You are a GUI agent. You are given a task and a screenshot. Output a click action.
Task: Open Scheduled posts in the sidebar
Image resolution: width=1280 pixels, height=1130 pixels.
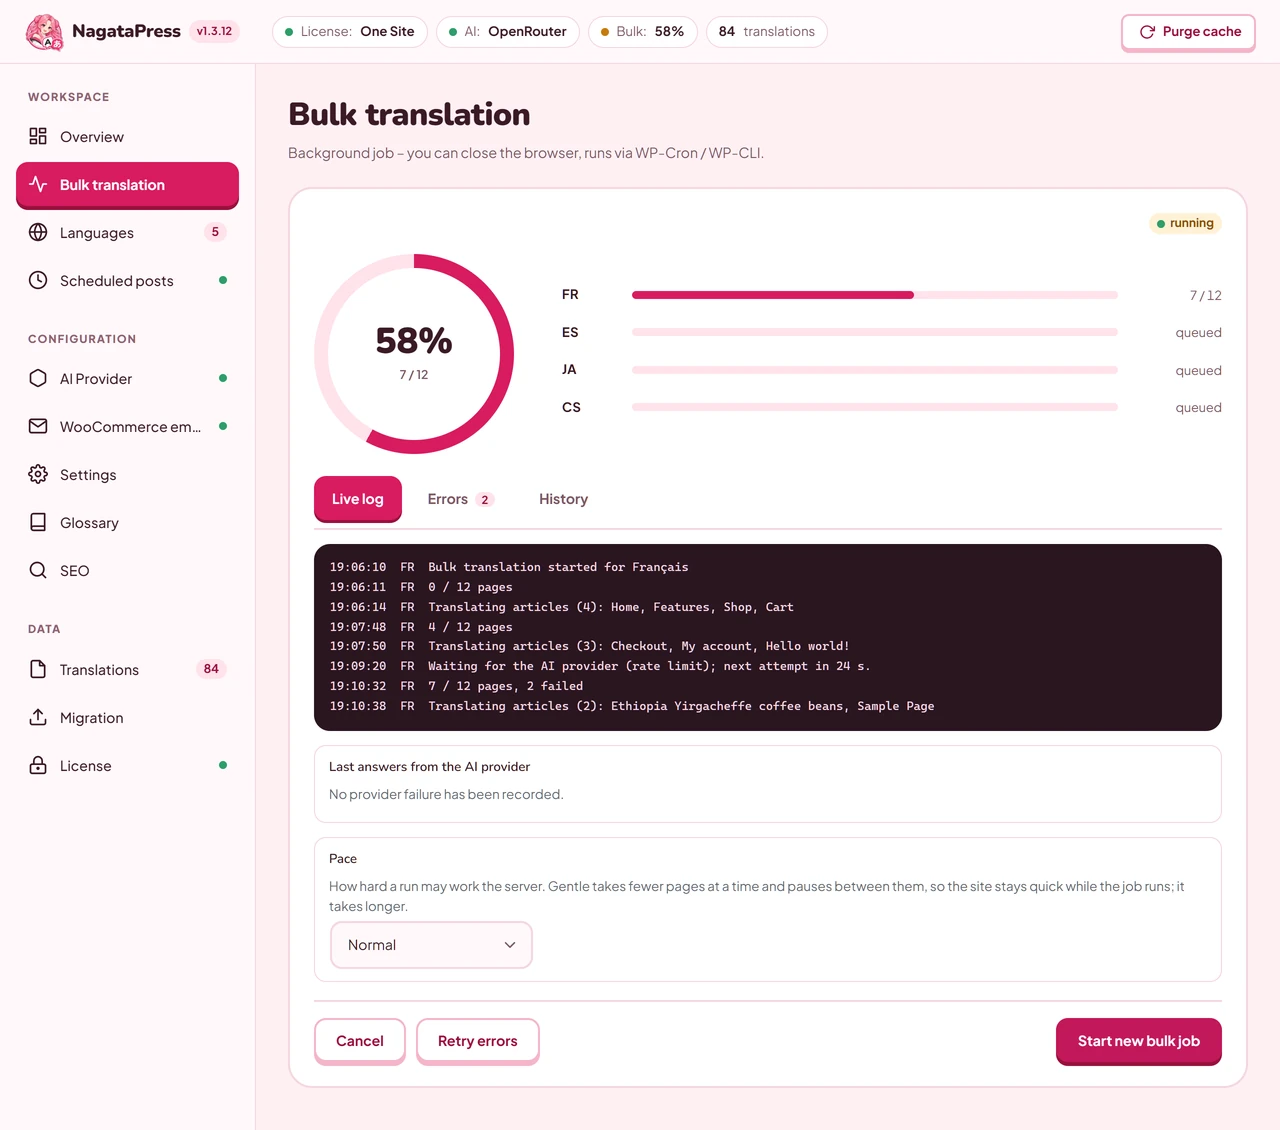point(127,281)
